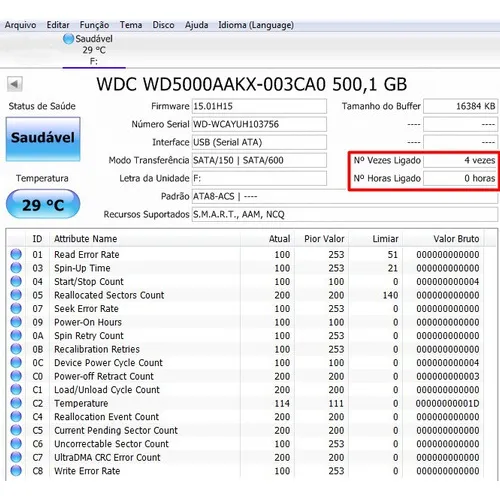Click the Firmware value field

coord(259,106)
